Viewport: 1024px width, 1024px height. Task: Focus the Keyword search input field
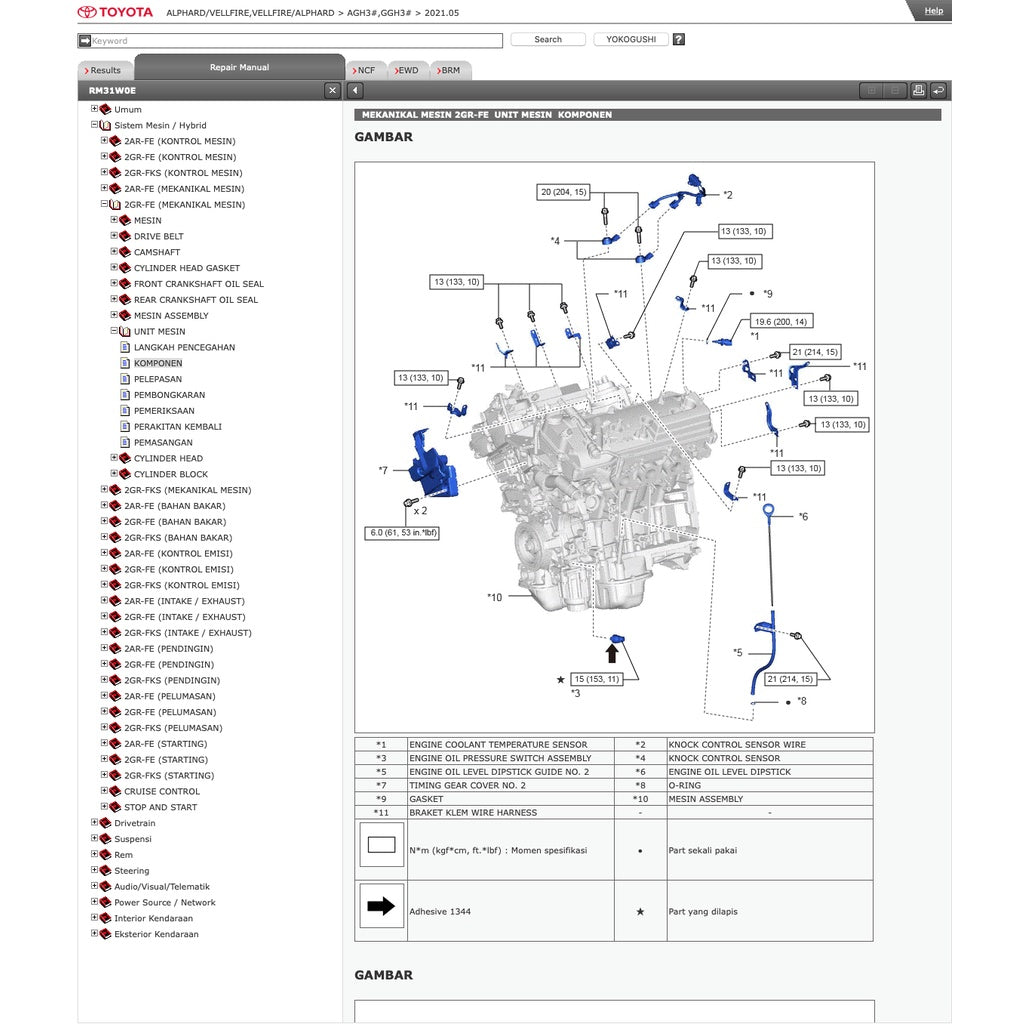tap(296, 41)
